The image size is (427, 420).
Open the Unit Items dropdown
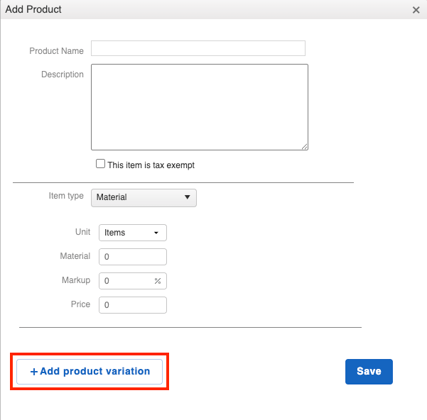(x=133, y=233)
